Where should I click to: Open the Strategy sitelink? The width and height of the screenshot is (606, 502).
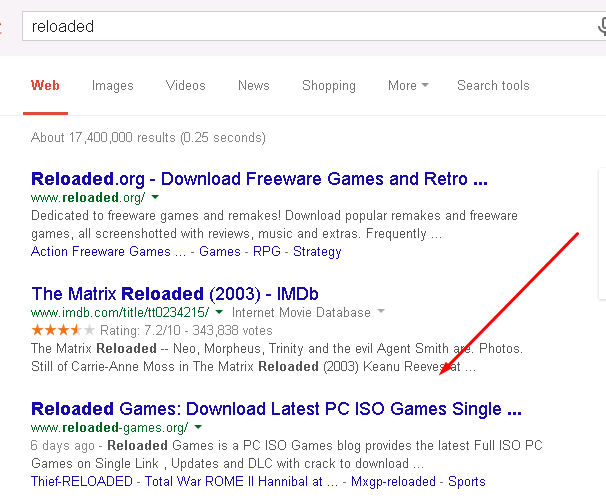click(x=317, y=252)
